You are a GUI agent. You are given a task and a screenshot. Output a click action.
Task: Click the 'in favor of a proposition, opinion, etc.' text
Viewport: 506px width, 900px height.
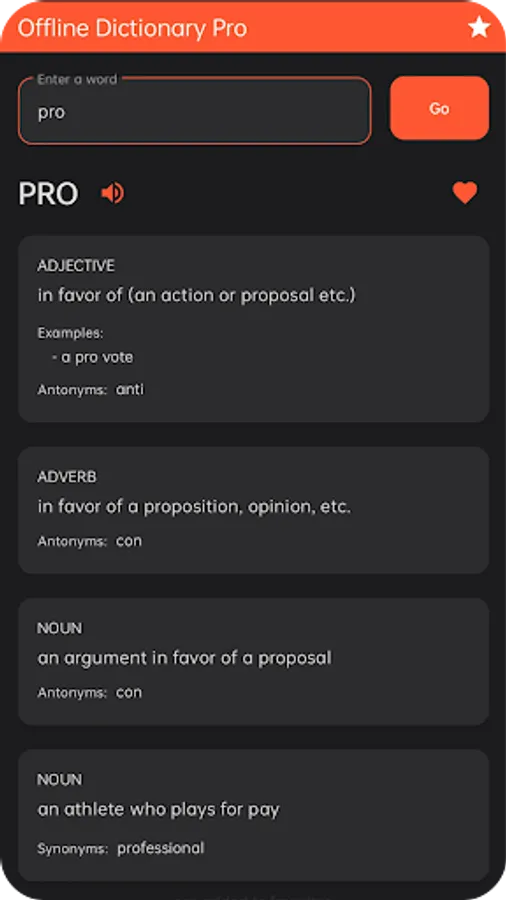pyautogui.click(x=194, y=507)
